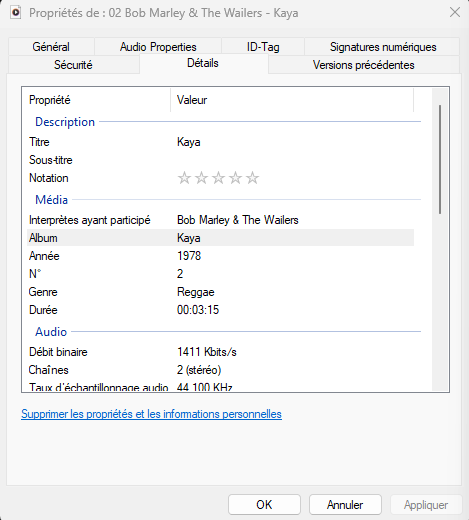Select the Chaînes property label
Viewport: 469px width, 520px height.
pos(49,370)
